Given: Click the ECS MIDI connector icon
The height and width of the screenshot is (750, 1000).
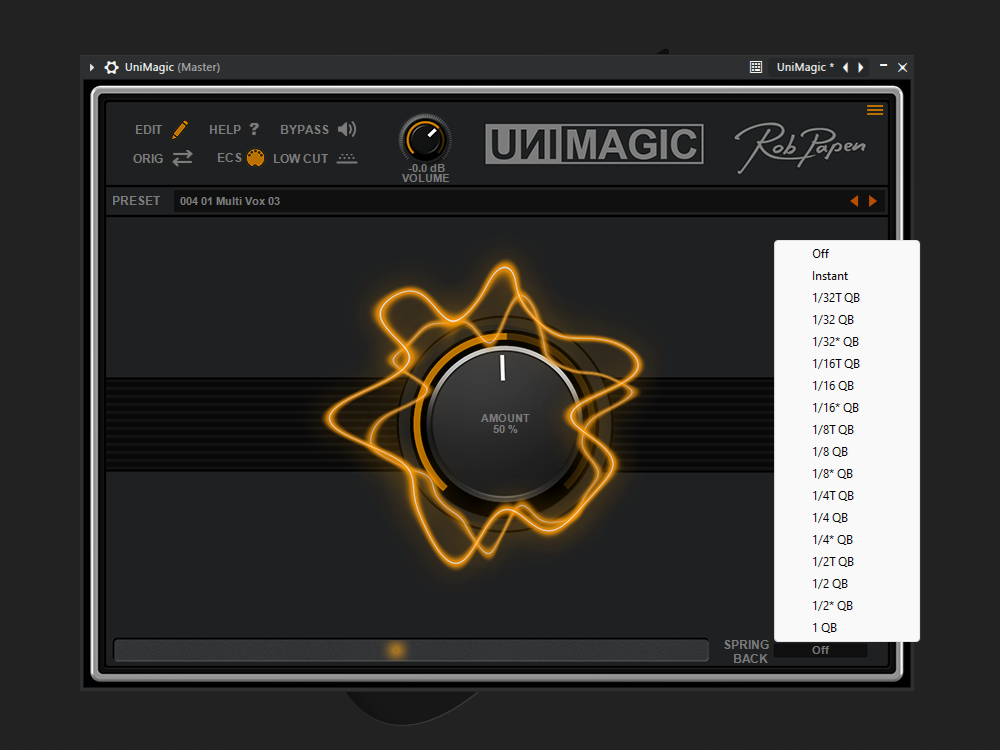Looking at the screenshot, I should click(255, 158).
